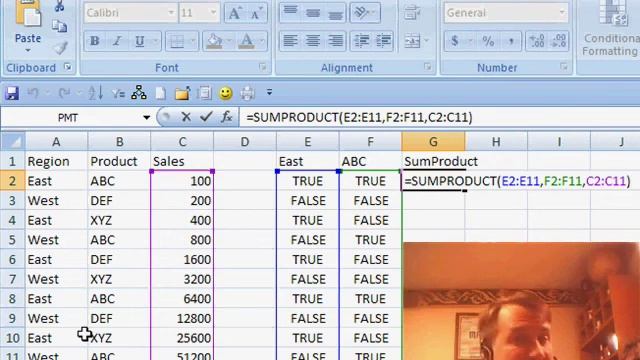Set Middle Align vertical alignment
This screenshot has height=360, width=640.
(313, 12)
